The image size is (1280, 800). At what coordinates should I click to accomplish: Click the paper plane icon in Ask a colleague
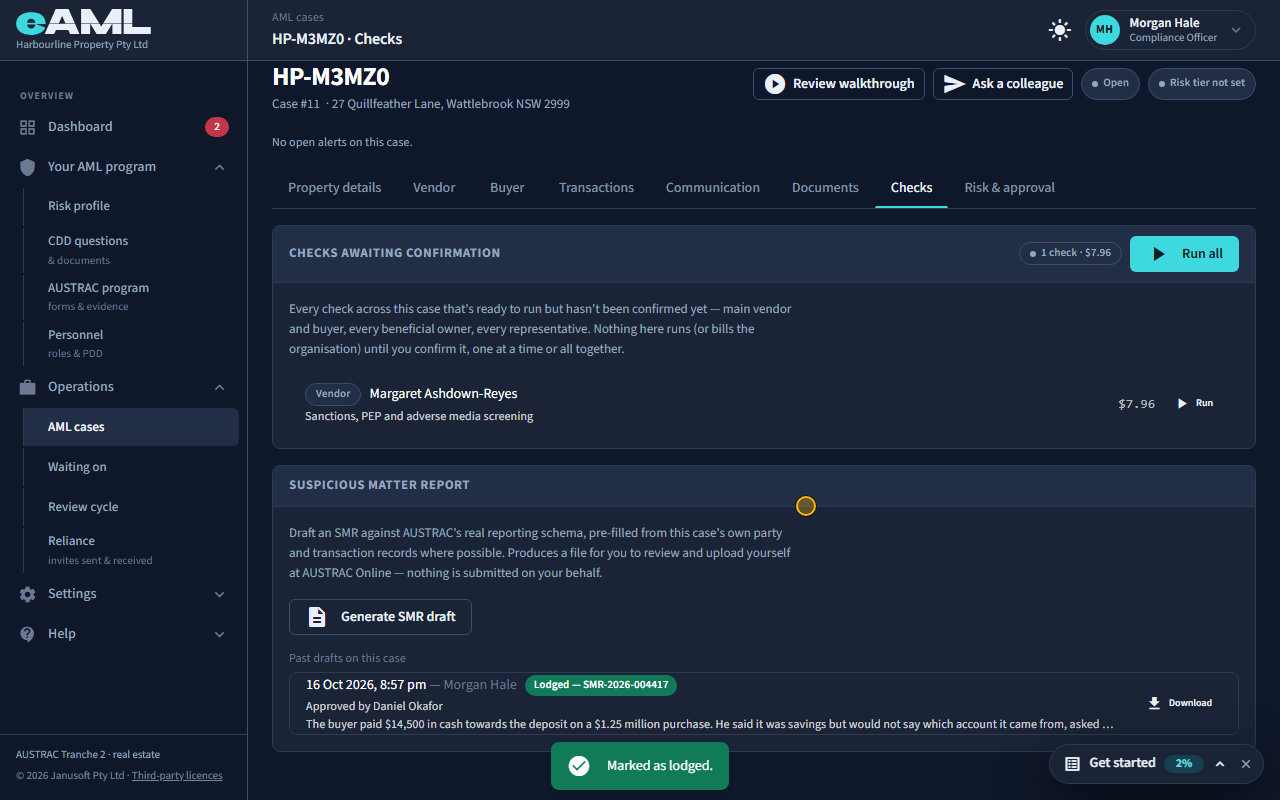[x=955, y=84]
